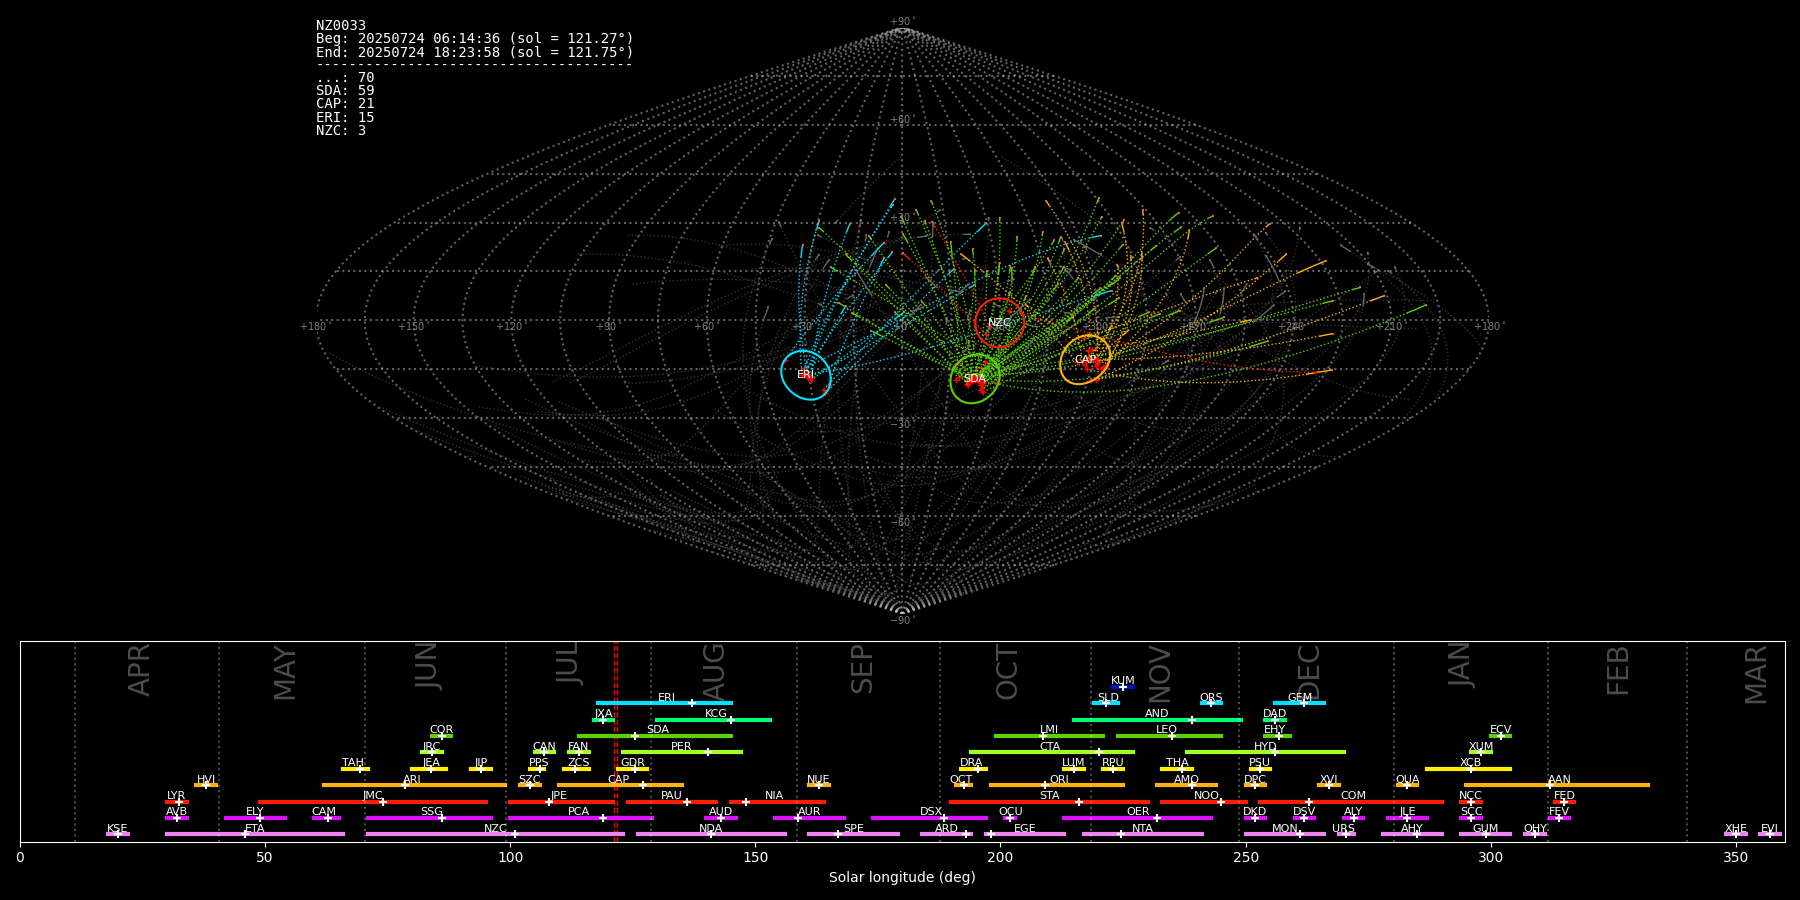Click the ERI cyan shower bar in the timeline

click(x=664, y=703)
